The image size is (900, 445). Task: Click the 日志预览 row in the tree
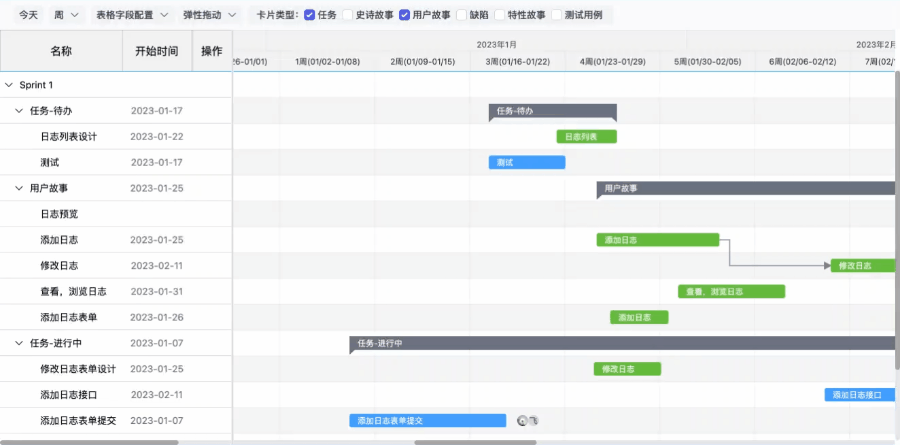pyautogui.click(x=59, y=214)
